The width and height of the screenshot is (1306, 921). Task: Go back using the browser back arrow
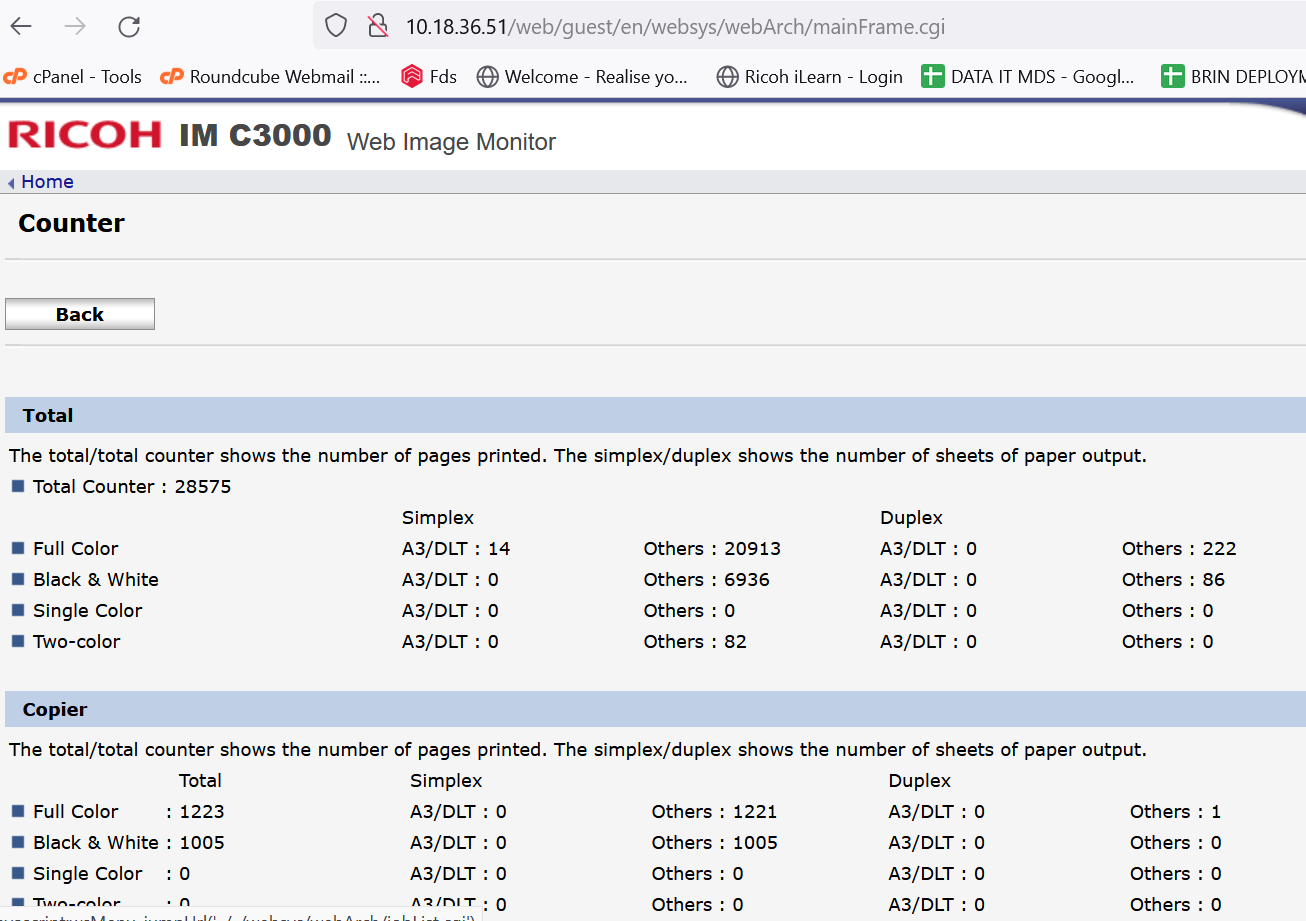[x=20, y=27]
